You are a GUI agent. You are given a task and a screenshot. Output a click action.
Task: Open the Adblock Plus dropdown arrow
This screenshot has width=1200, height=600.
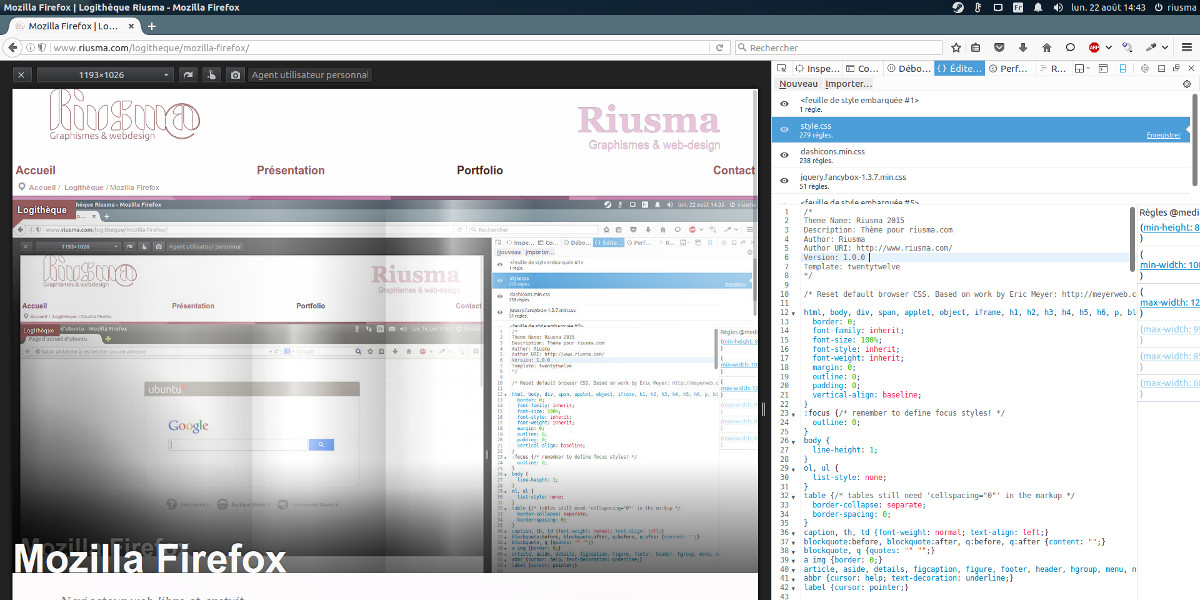[1110, 47]
